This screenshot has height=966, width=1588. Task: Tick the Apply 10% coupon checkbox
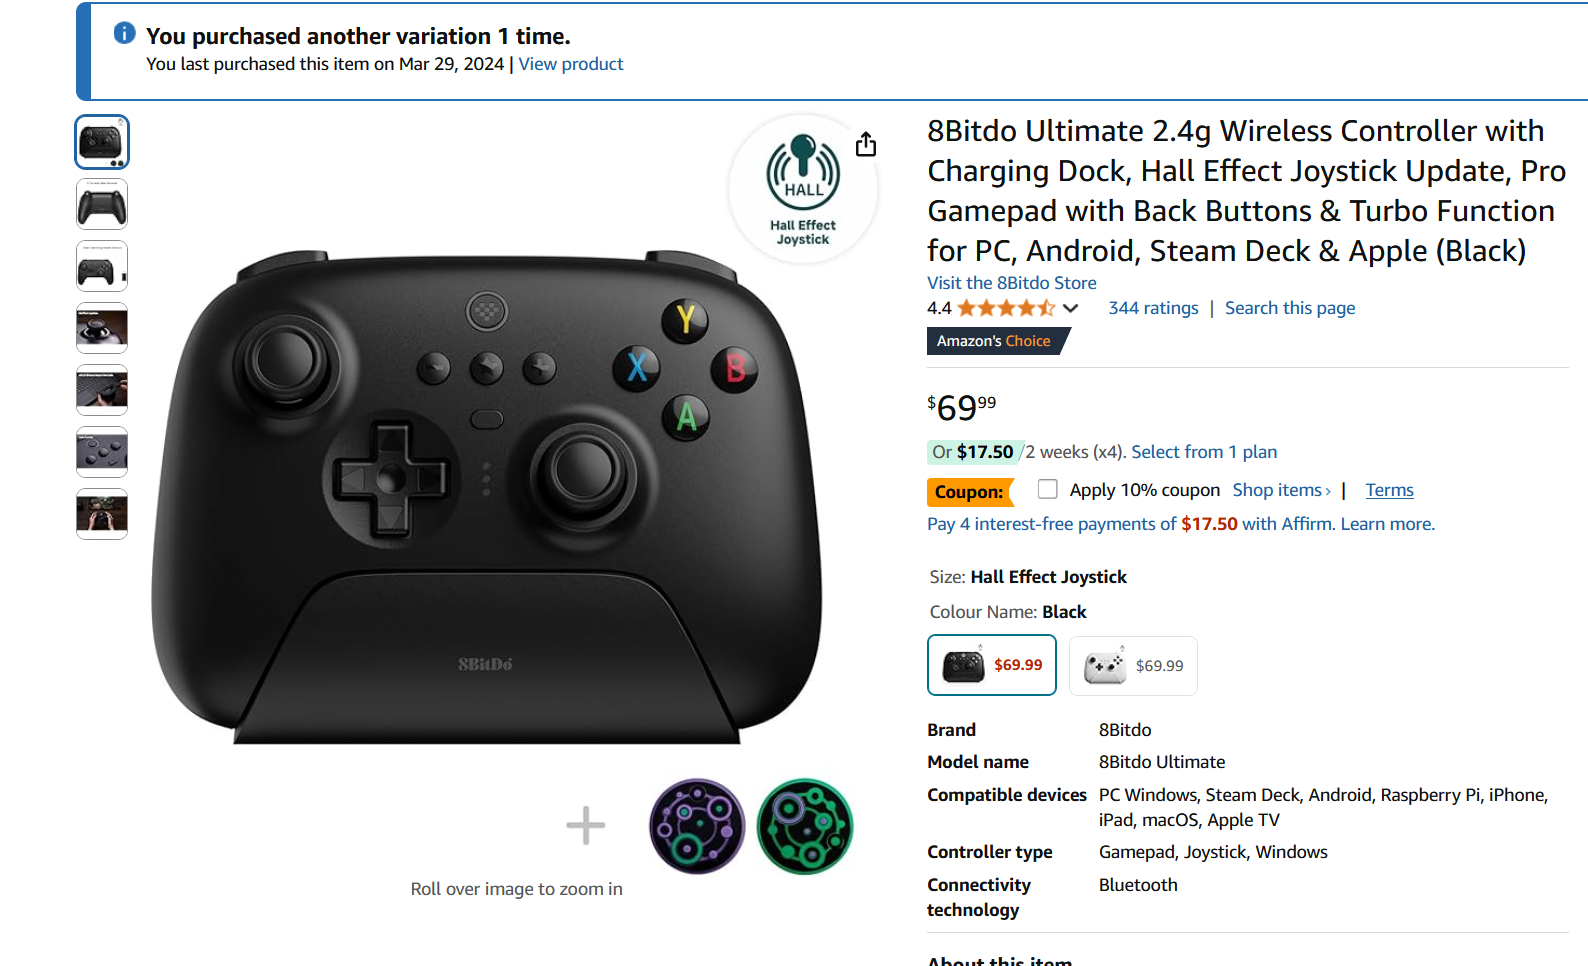[1047, 489]
